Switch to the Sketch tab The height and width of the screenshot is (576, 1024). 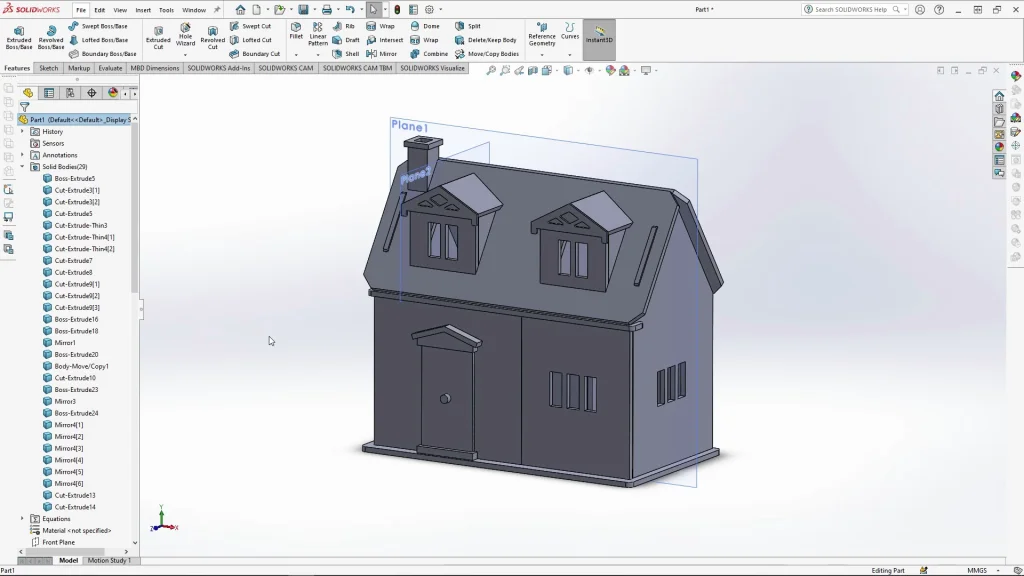coord(48,68)
